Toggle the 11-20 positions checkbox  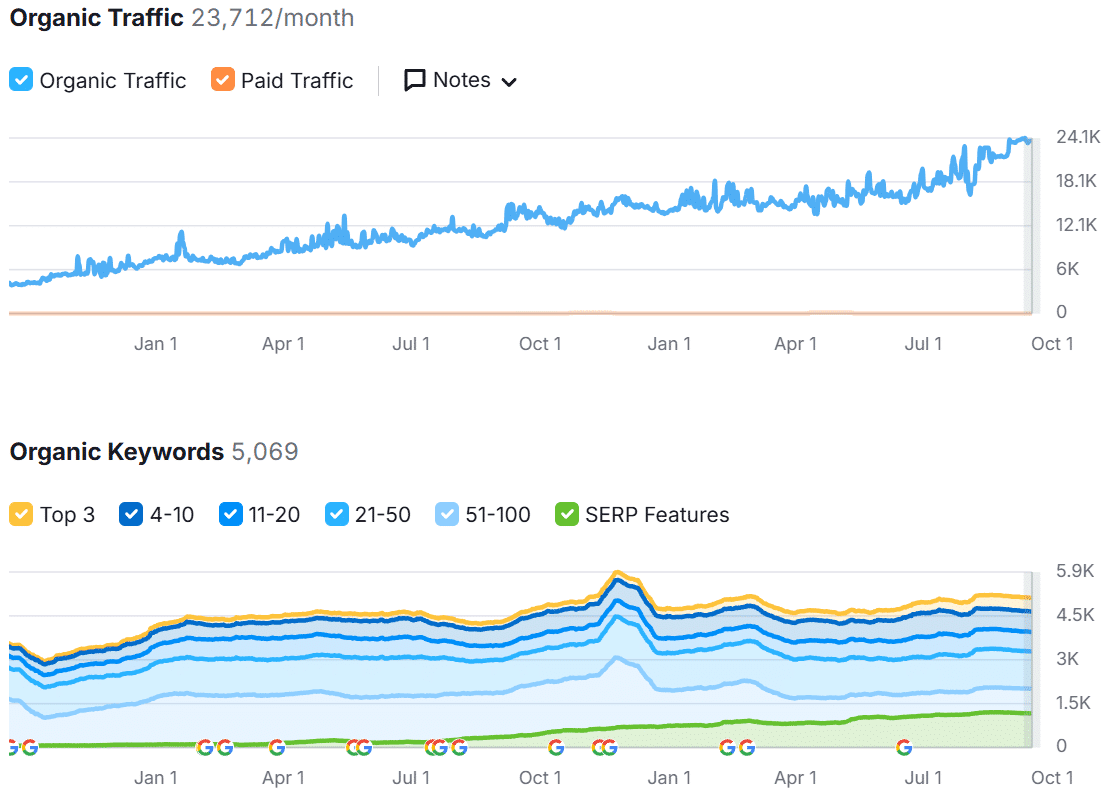click(x=231, y=515)
